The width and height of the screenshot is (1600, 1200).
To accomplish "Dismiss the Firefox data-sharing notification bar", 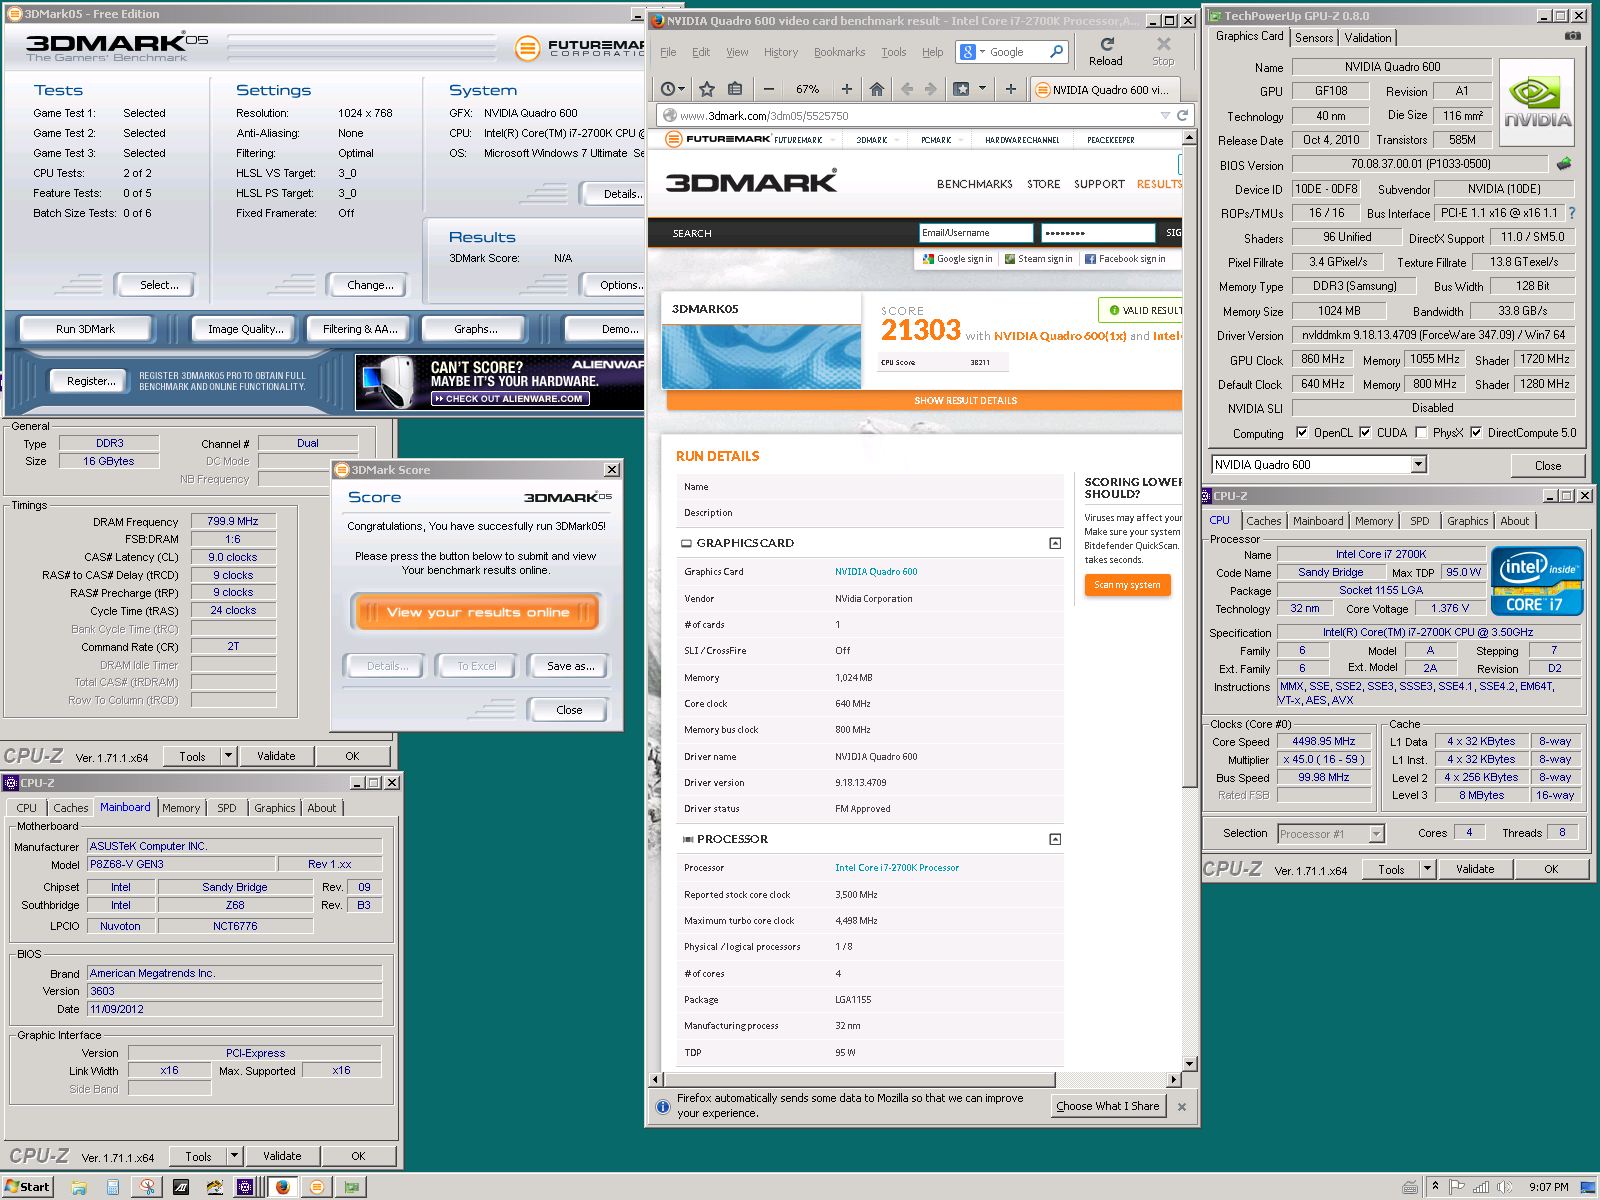I will 1182,1106.
